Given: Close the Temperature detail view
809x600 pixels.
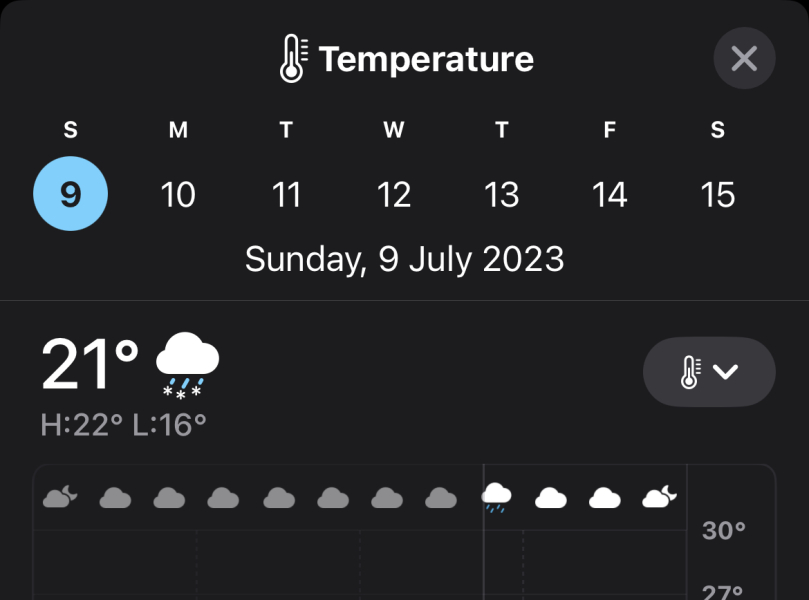Looking at the screenshot, I should [x=743, y=58].
